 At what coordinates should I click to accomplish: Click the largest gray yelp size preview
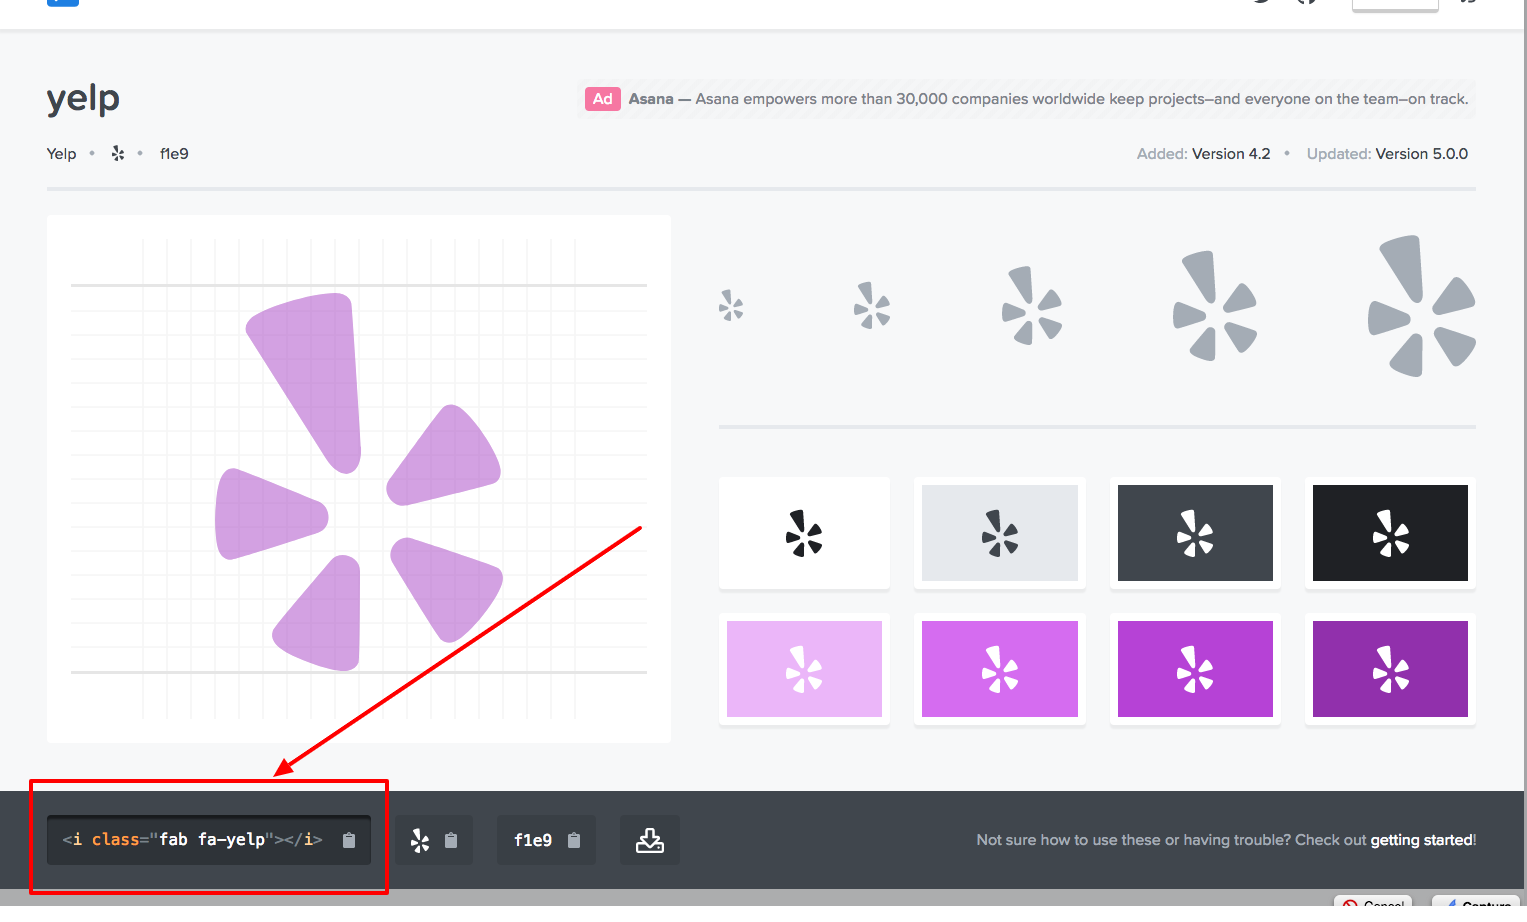click(x=1421, y=305)
